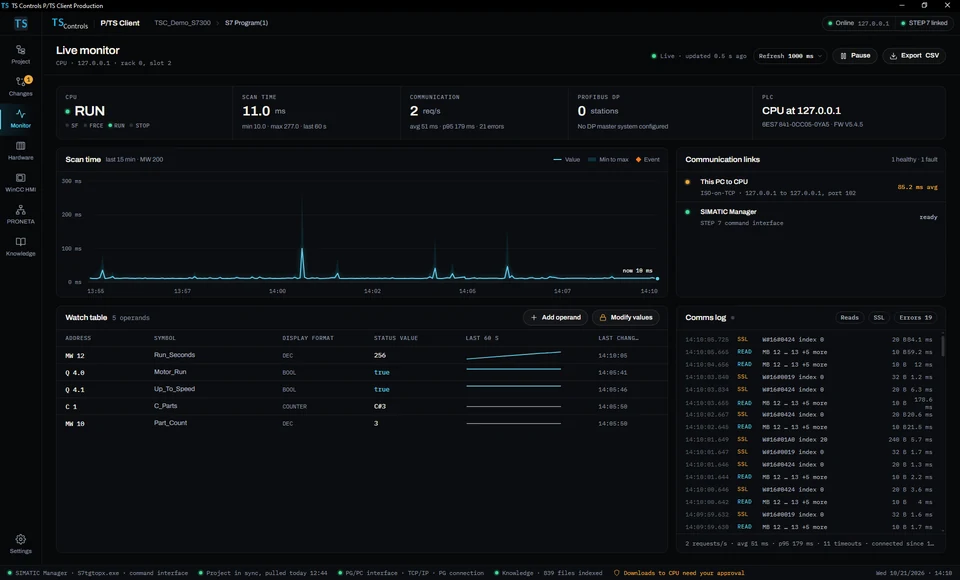Open the Changes sidebar icon
This screenshot has width=960, height=580.
point(20,86)
